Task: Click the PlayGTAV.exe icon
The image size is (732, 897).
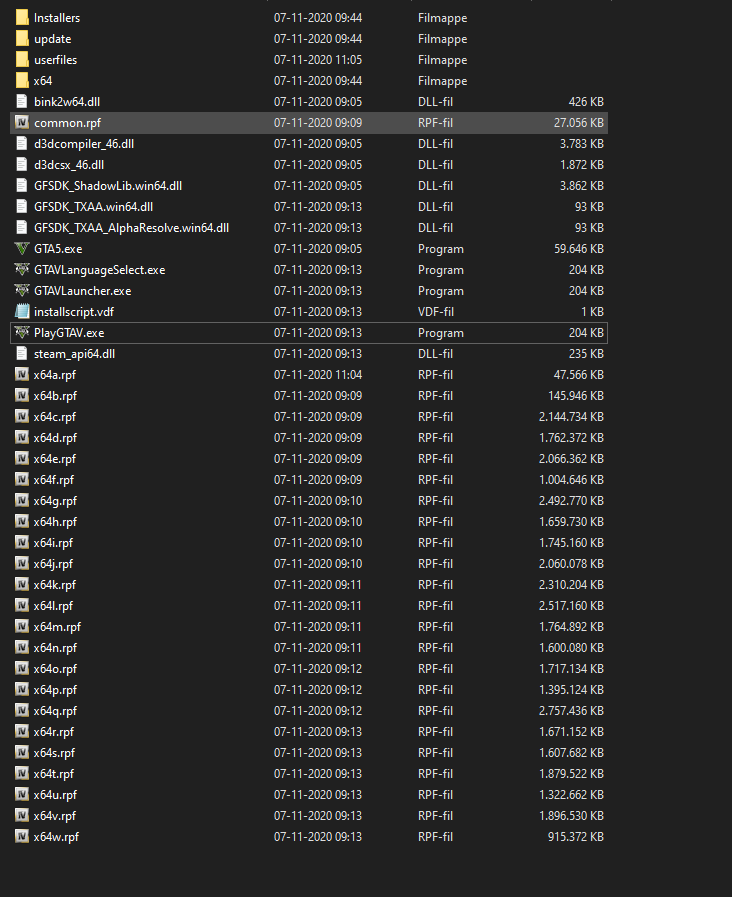Action: point(22,332)
